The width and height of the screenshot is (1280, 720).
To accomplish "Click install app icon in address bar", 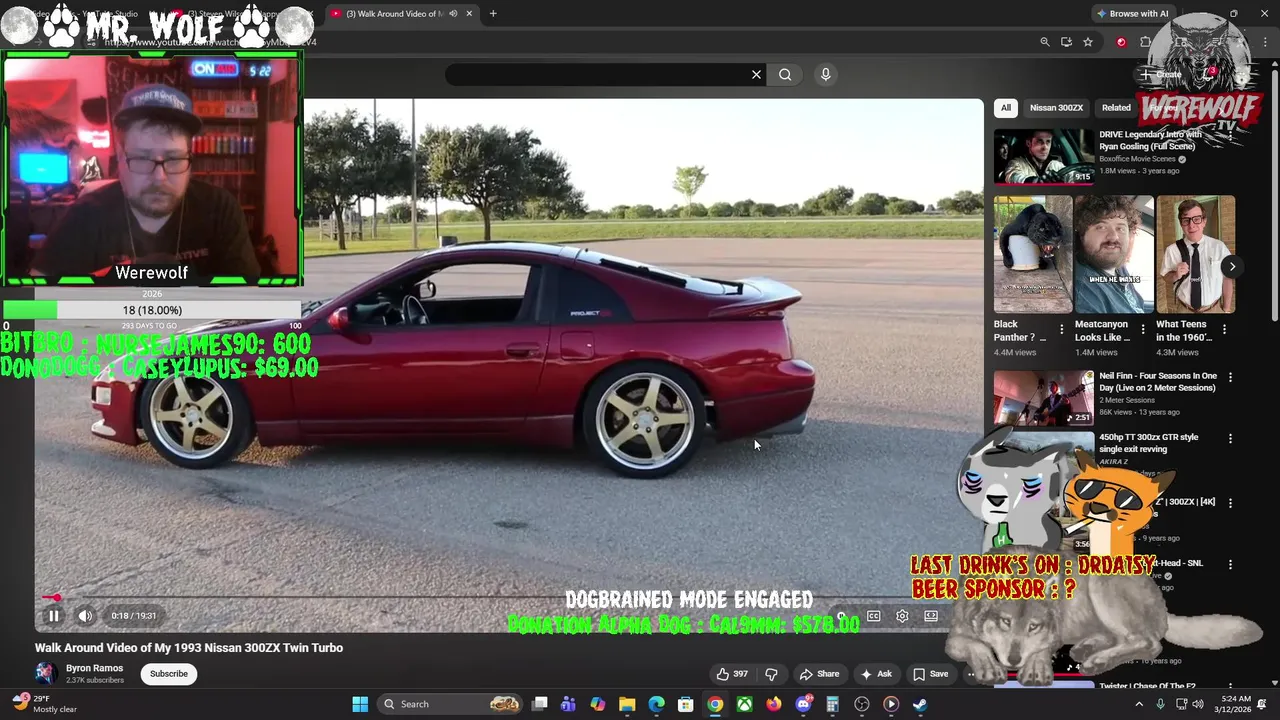I will point(1066,42).
